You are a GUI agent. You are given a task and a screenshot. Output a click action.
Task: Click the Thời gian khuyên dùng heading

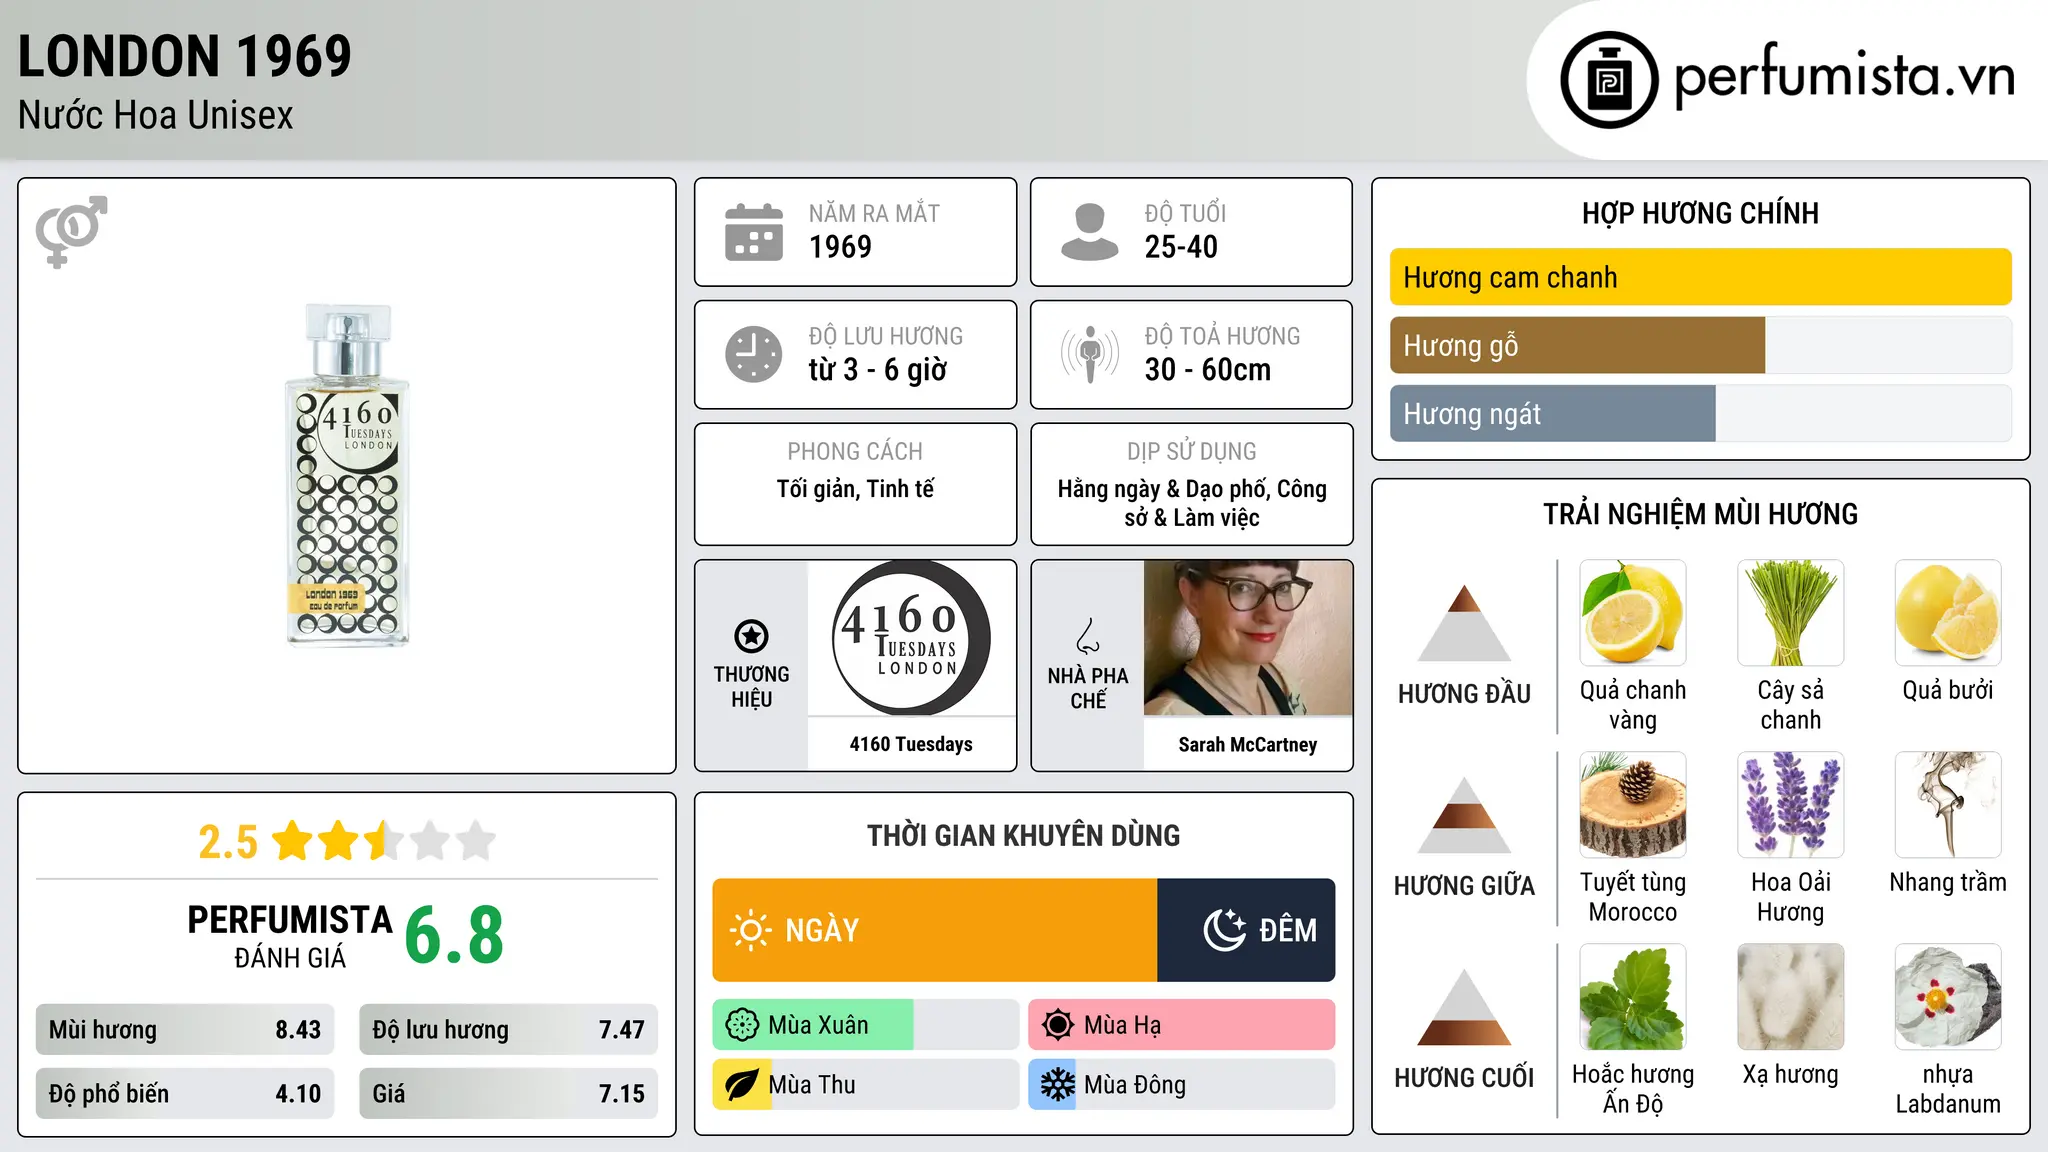tap(1024, 836)
